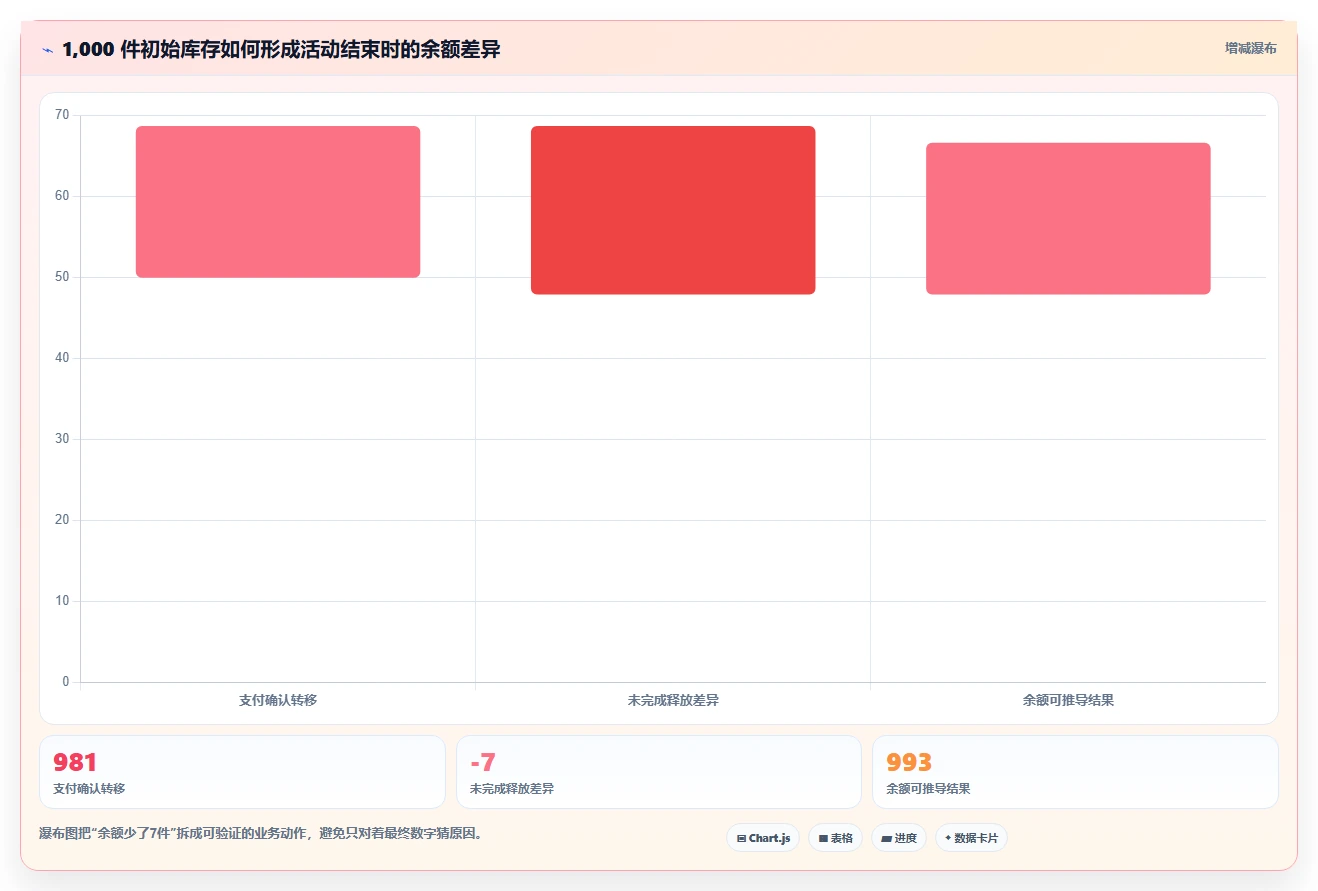Click the number 981 in first card
This screenshot has height=891, width=1318.
(x=75, y=762)
